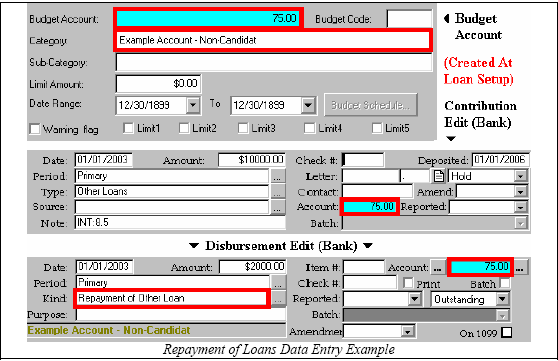This screenshot has height=361, width=558.
Task: Click the Kind field Repayment of Other Loan
Action: pyautogui.click(x=172, y=298)
